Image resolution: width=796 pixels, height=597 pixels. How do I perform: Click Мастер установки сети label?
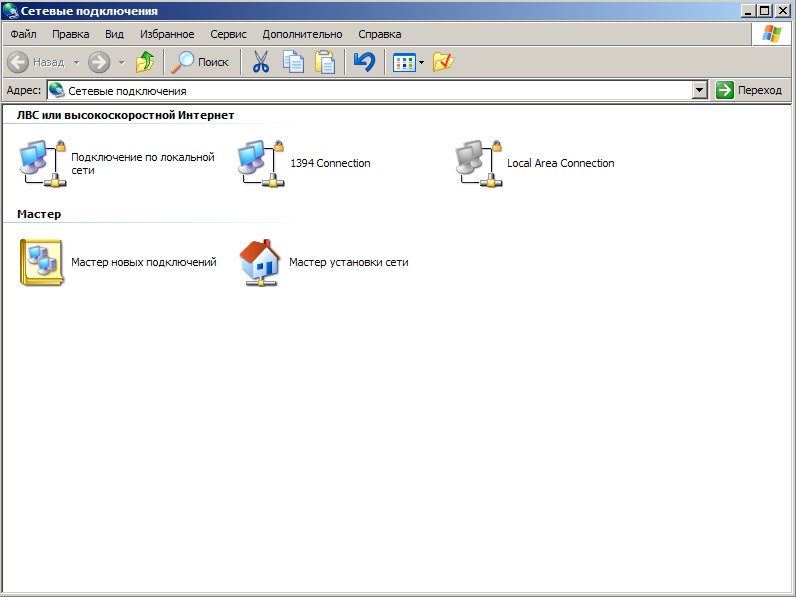349,262
